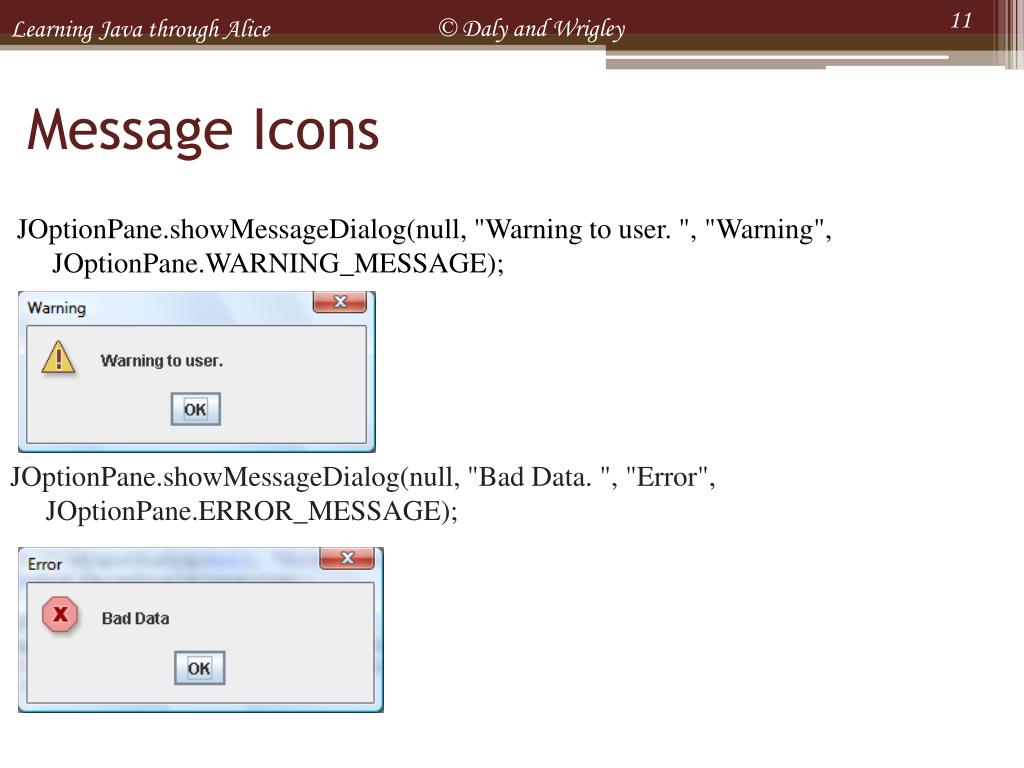Image resolution: width=1024 pixels, height=768 pixels.
Task: Close the Error dialog window
Action: click(x=347, y=558)
